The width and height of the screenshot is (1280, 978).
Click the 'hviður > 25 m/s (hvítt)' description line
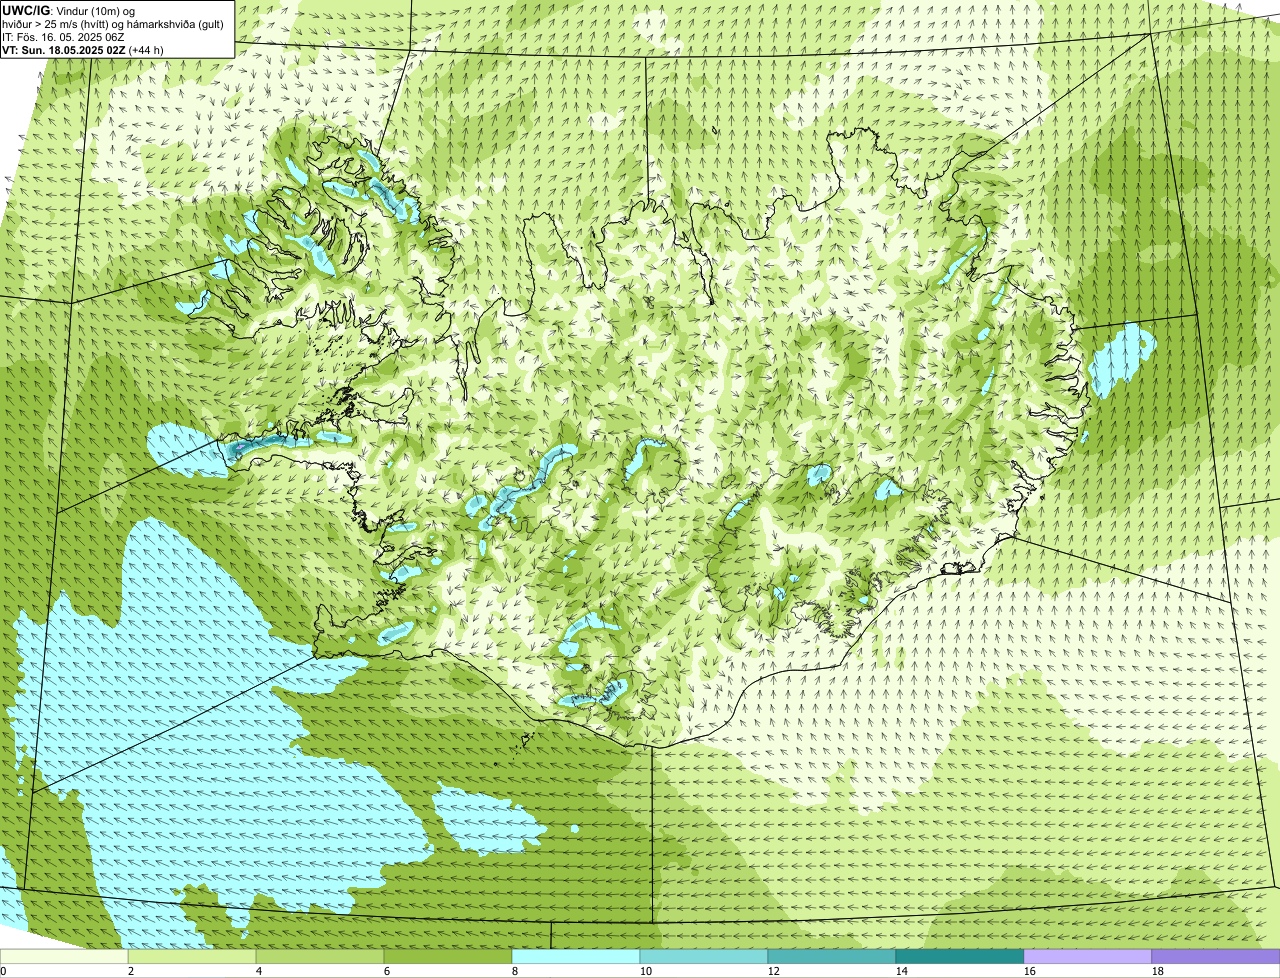[113, 23]
